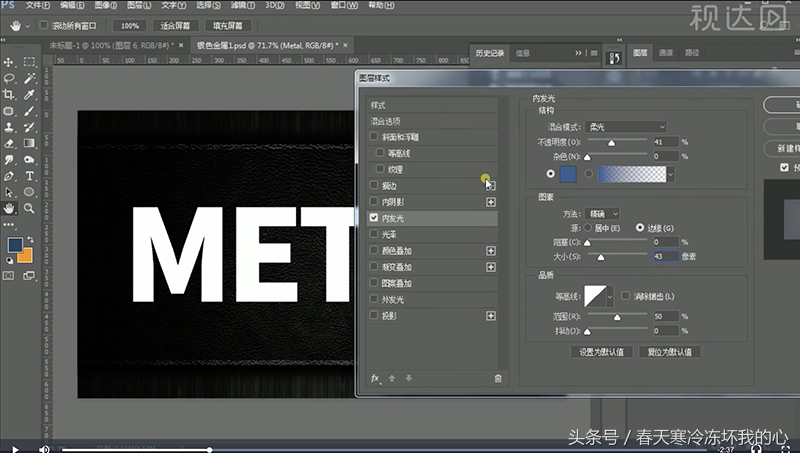Click the 设置为默认值 button
This screenshot has width=800, height=453.
[x=601, y=352]
